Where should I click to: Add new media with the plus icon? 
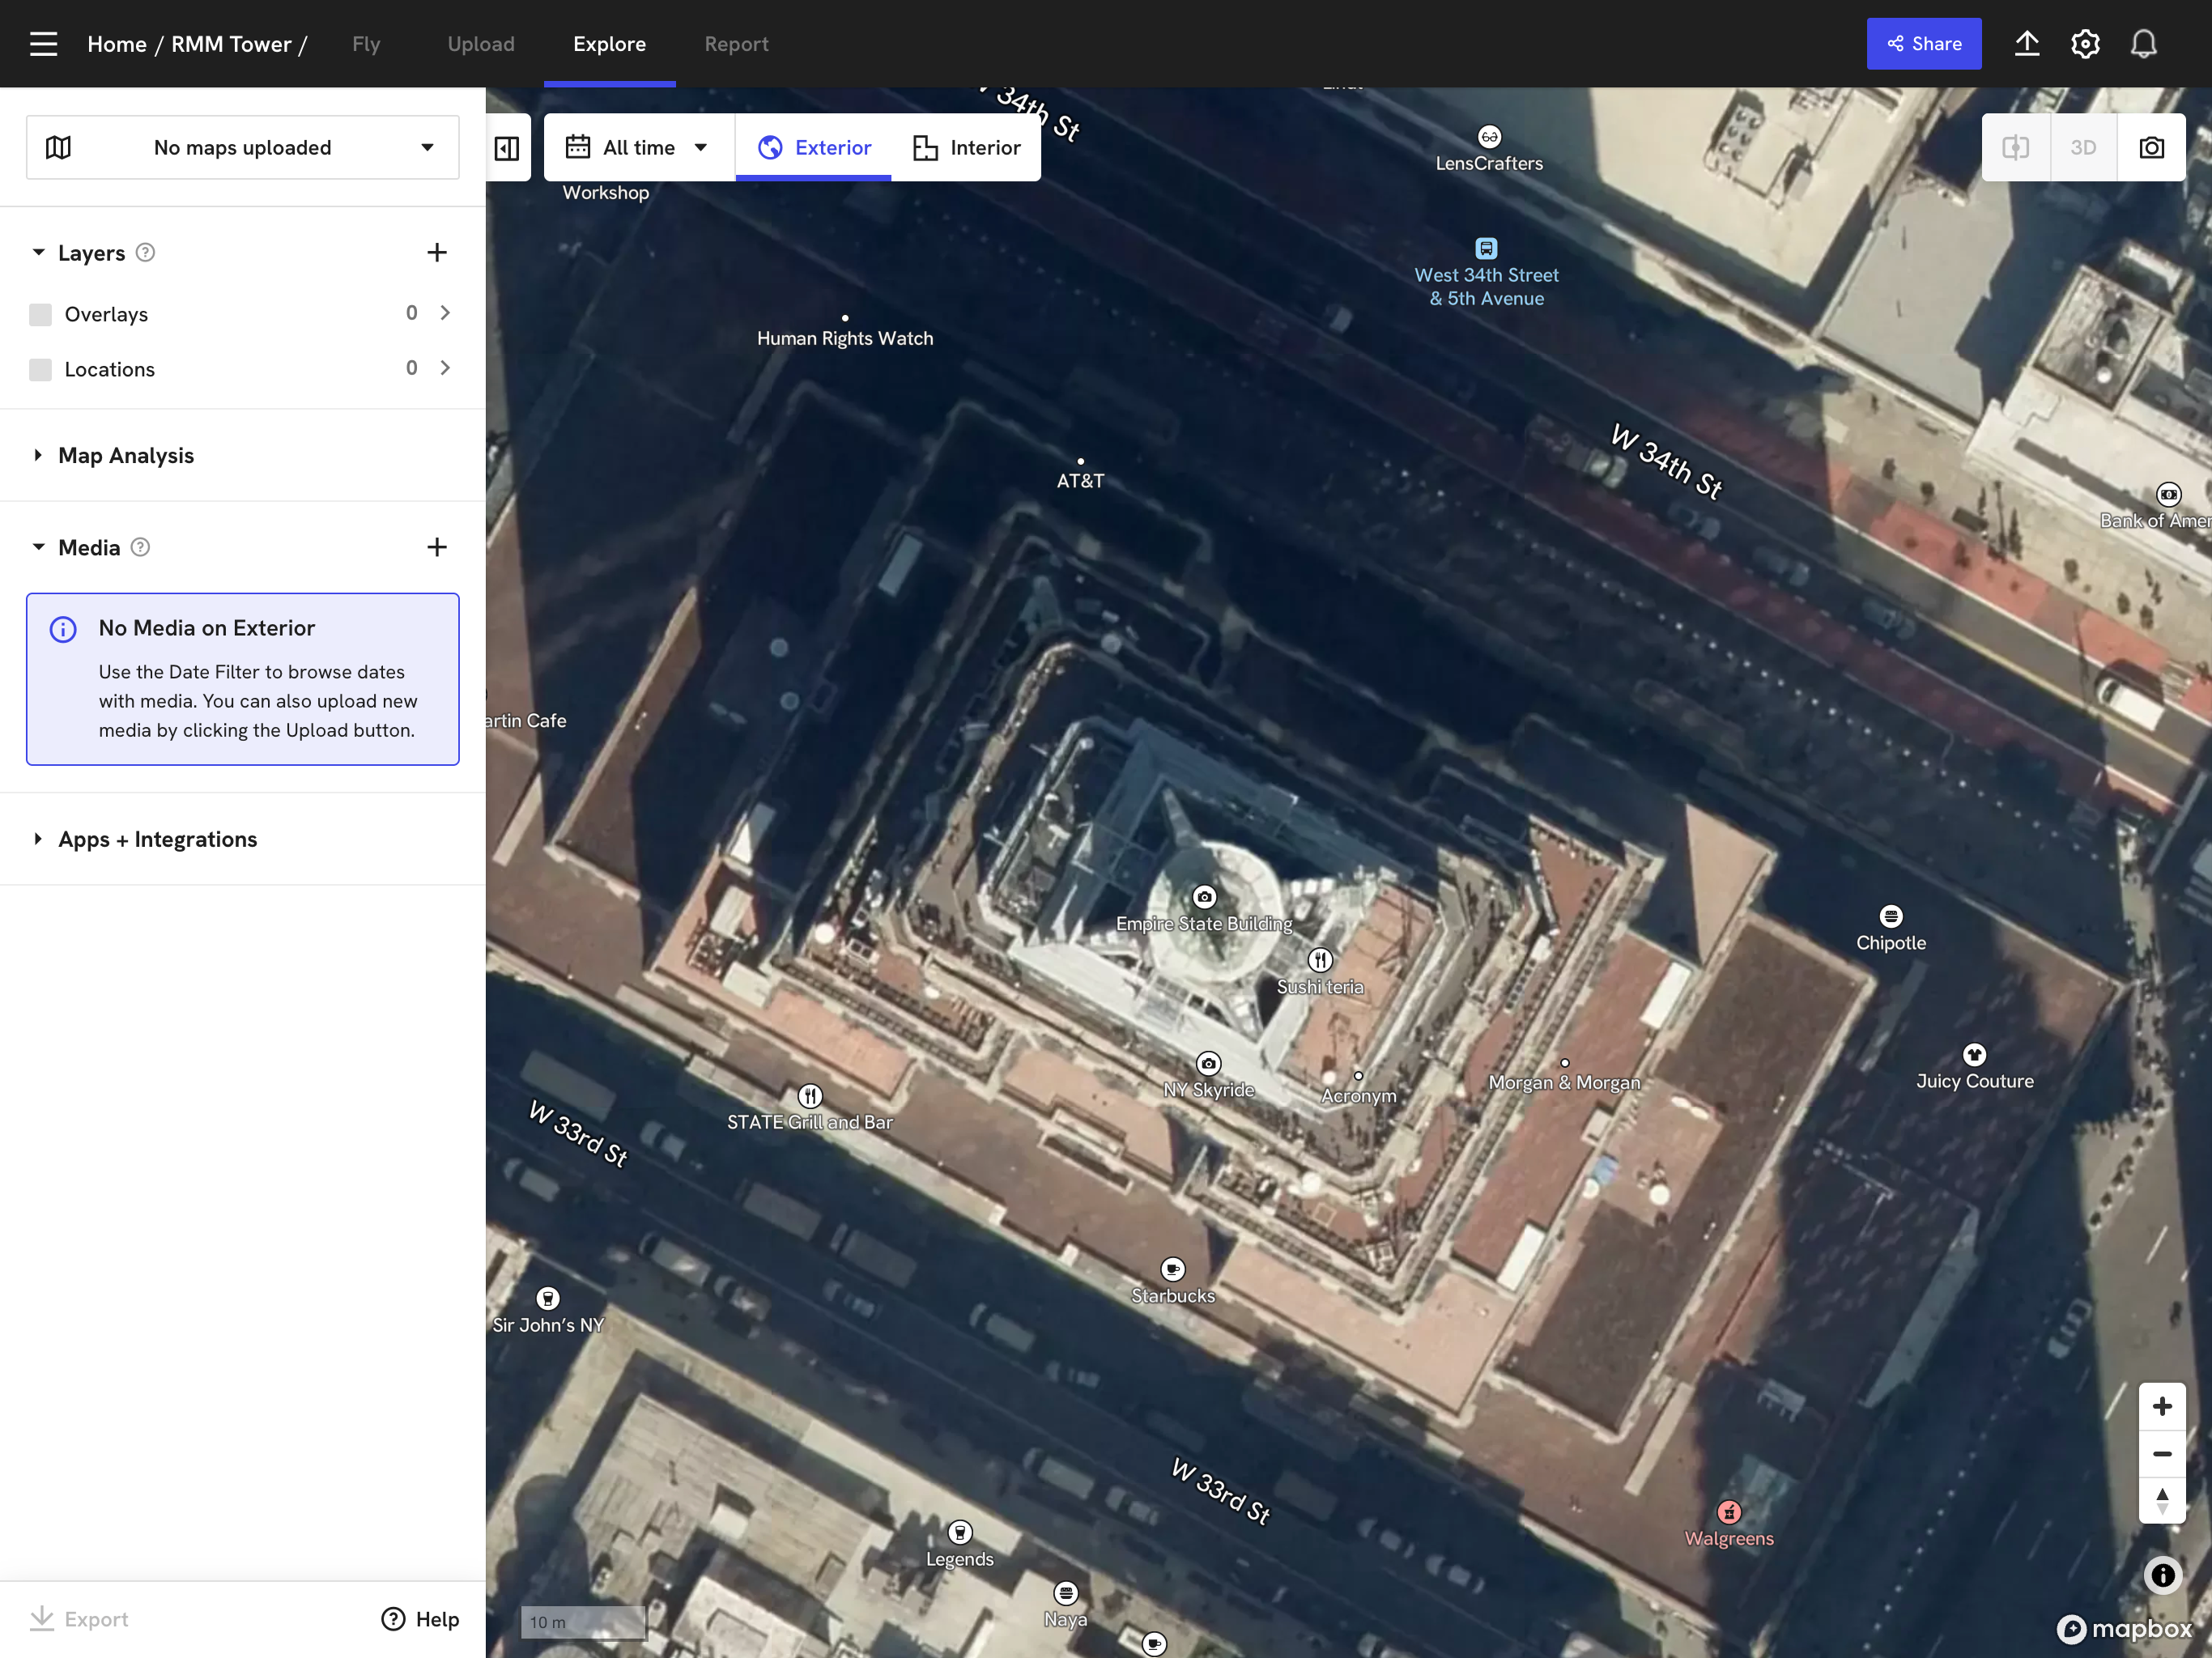[437, 547]
